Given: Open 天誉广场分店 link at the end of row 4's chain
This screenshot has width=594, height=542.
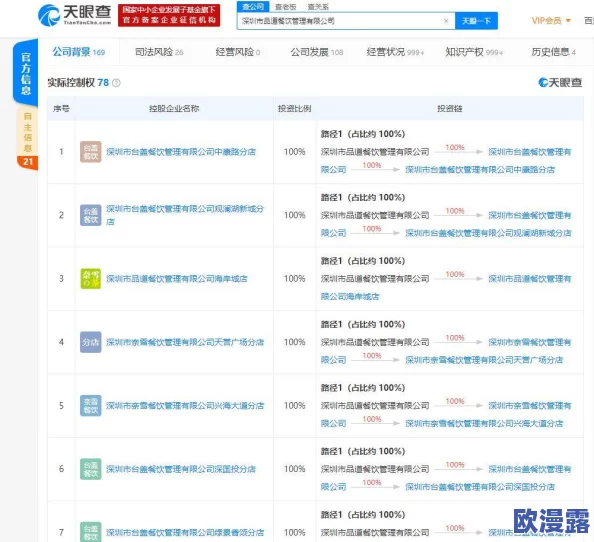Looking at the screenshot, I should click(484, 360).
